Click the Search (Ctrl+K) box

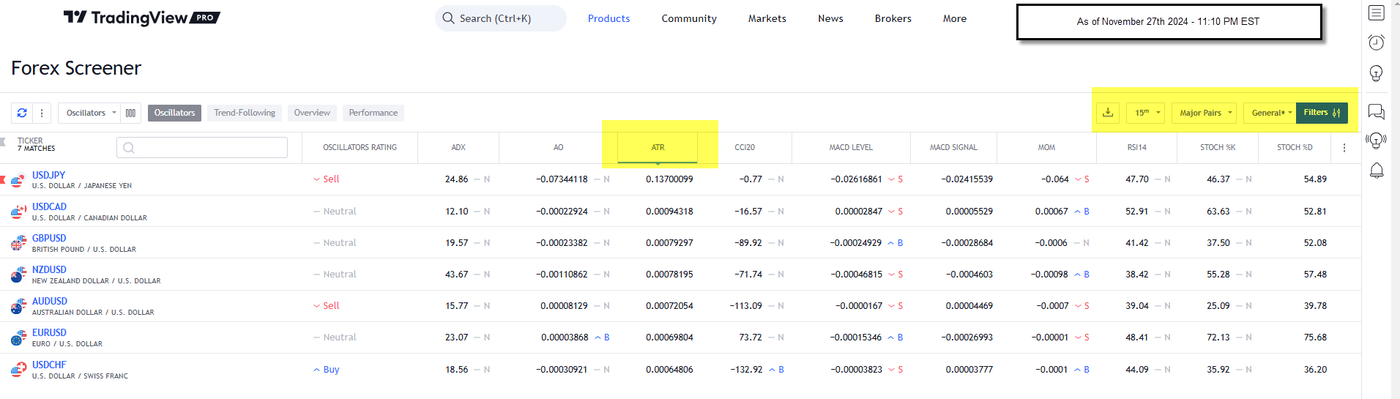[x=501, y=19]
